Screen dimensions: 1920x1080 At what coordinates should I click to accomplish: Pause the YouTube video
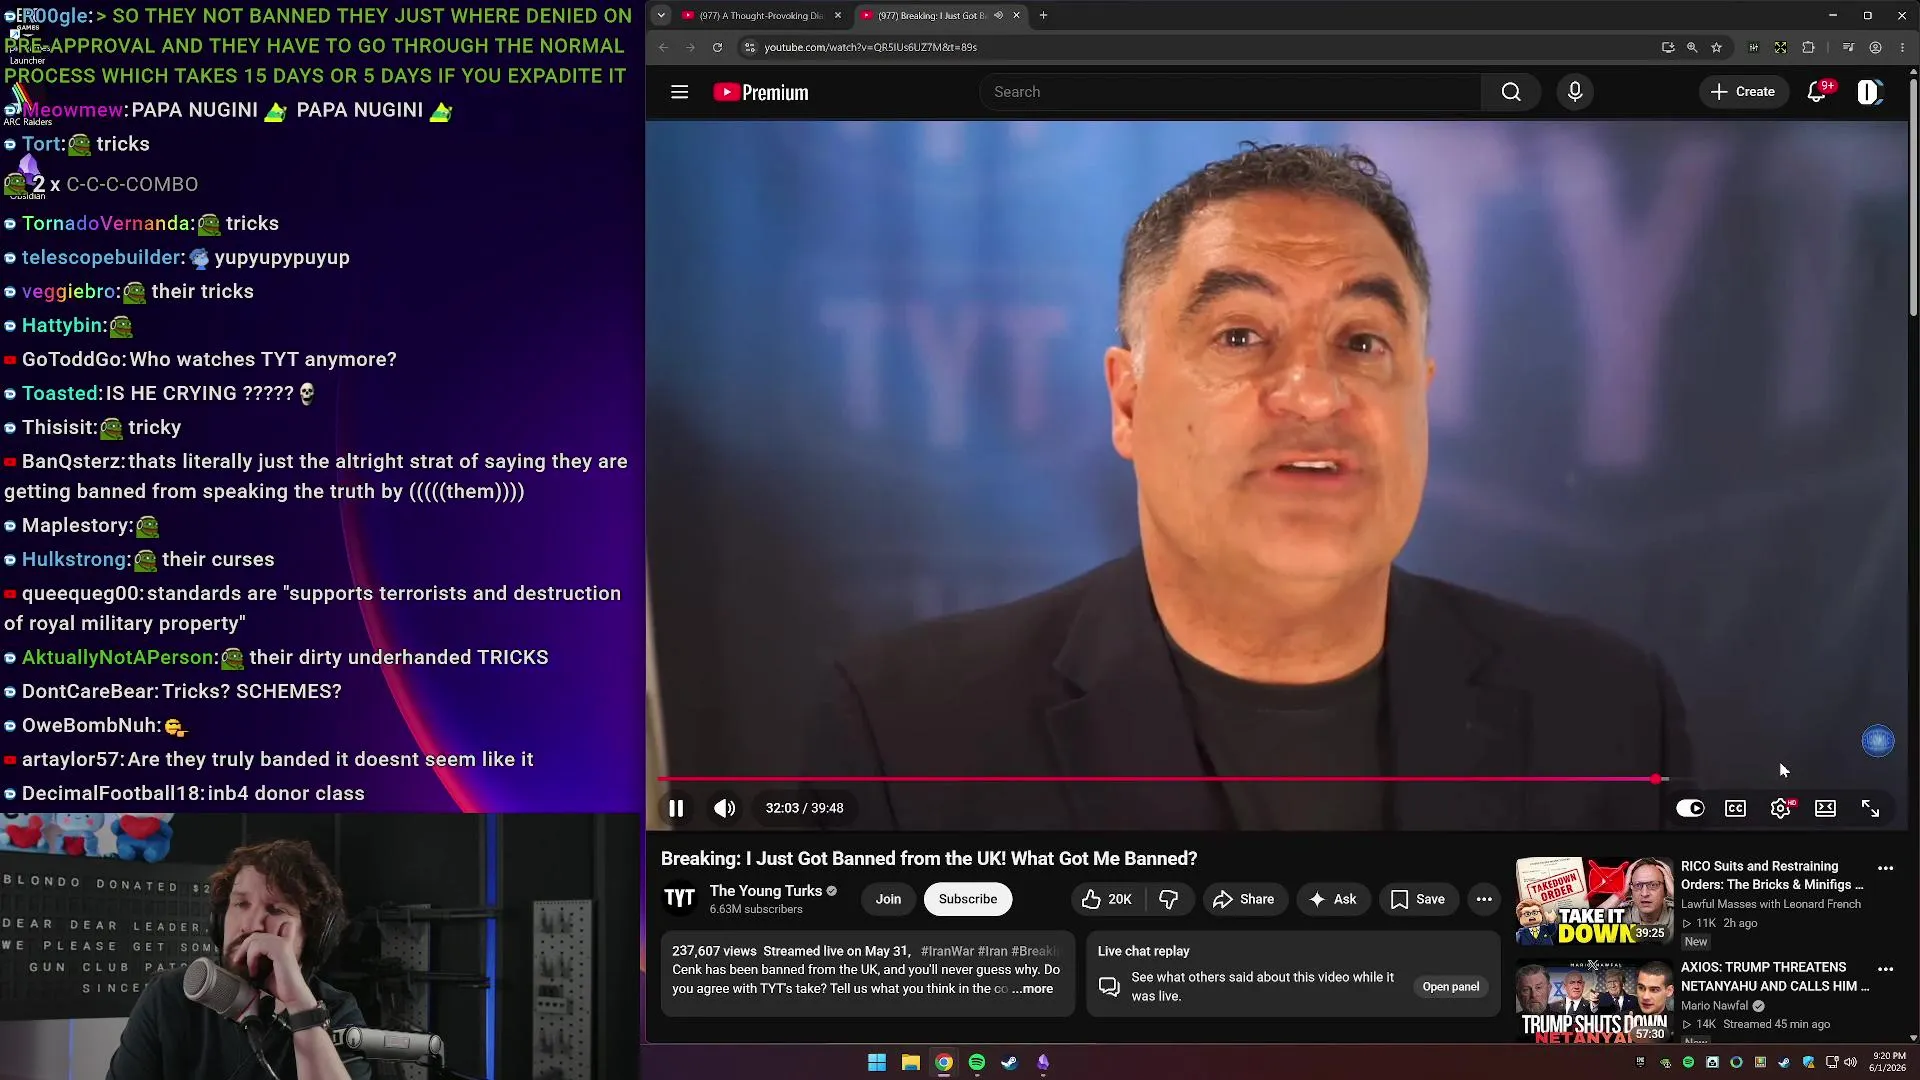(676, 808)
